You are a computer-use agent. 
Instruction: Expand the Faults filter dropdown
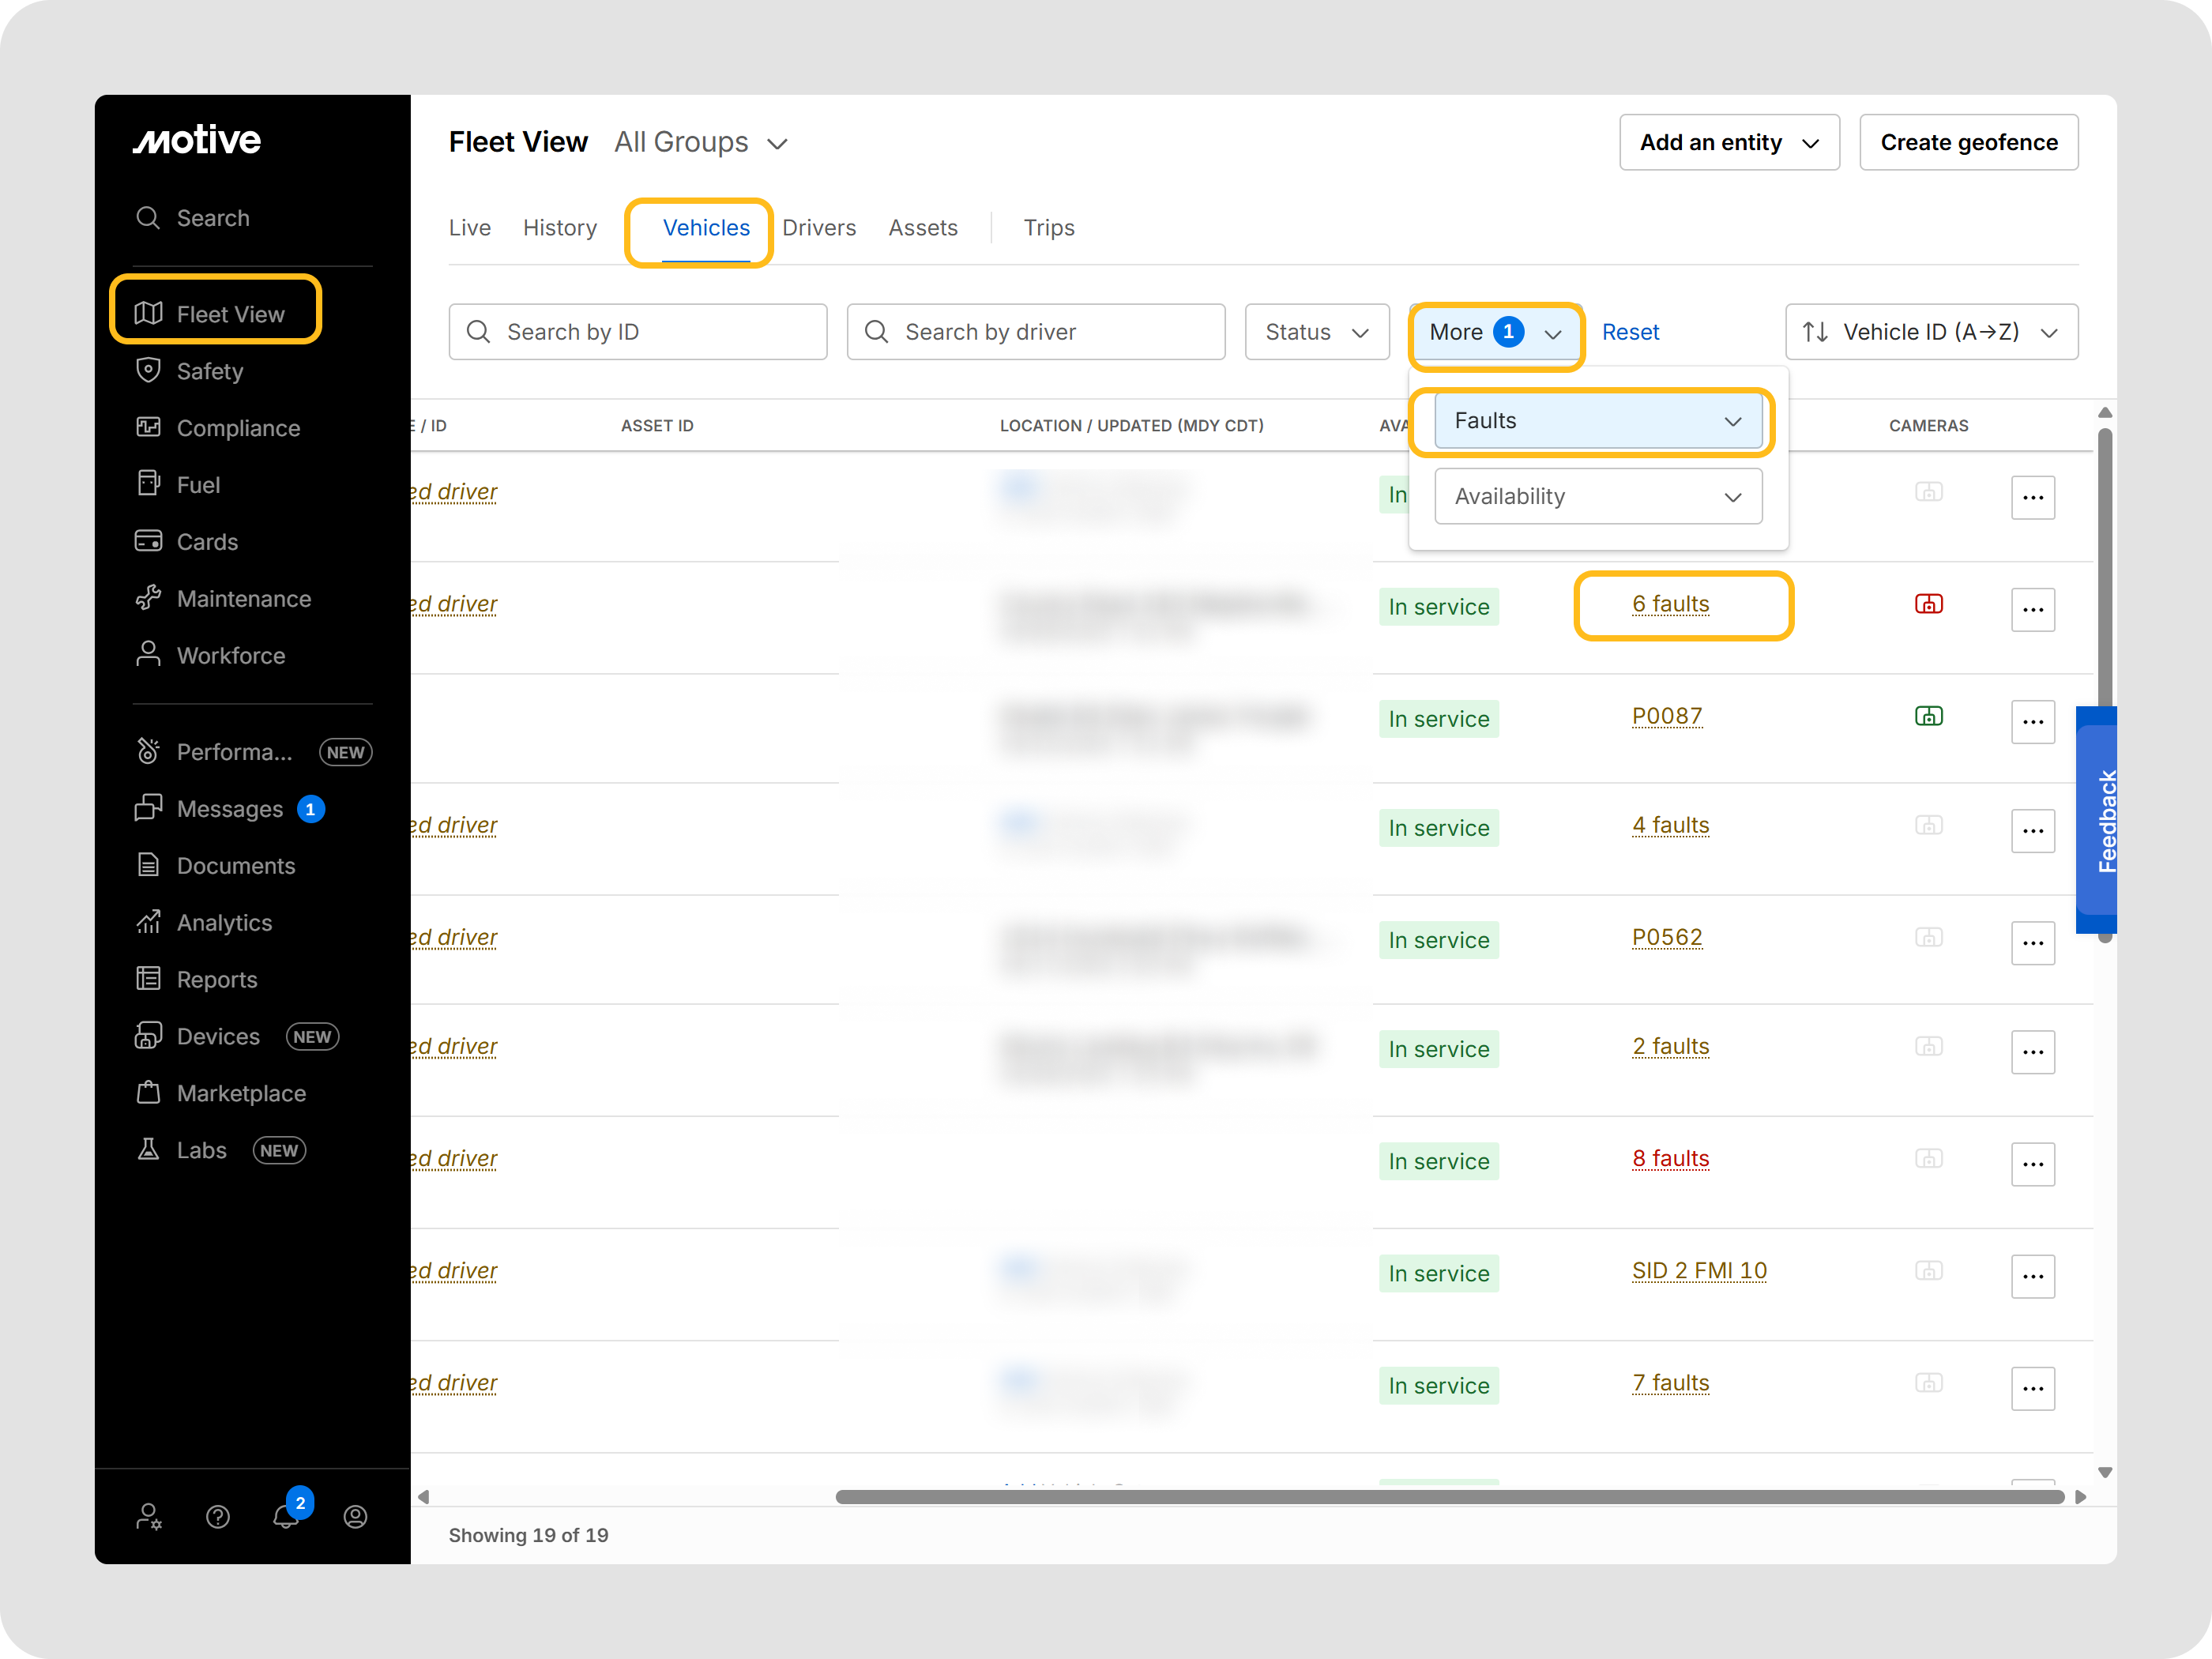(1598, 421)
